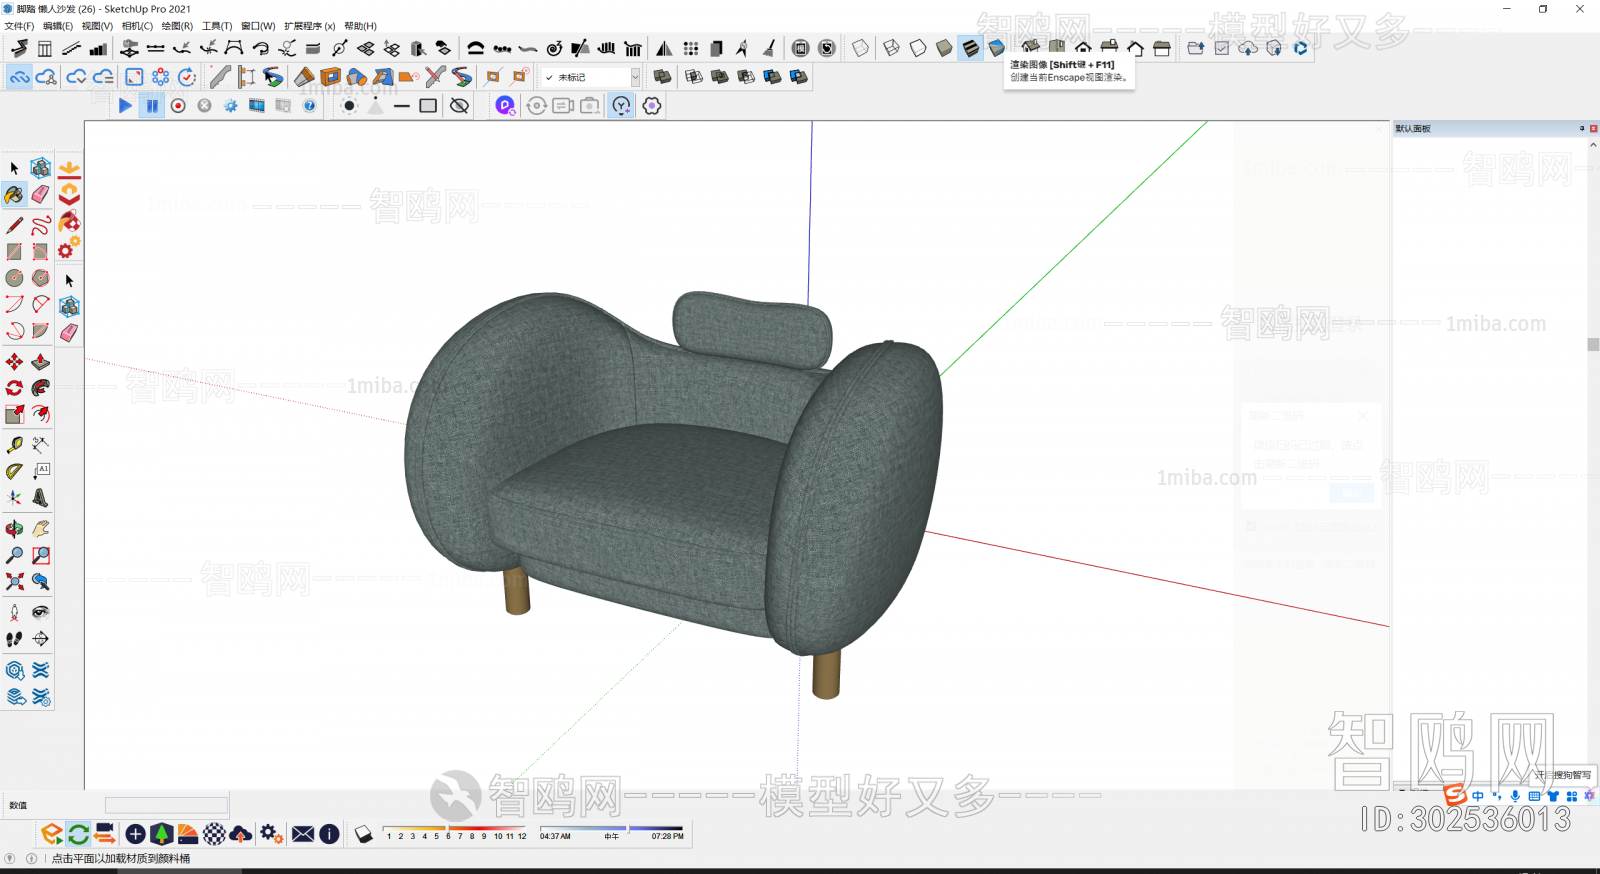
Task: Open the 相机(C) Camera menu
Action: (x=137, y=26)
